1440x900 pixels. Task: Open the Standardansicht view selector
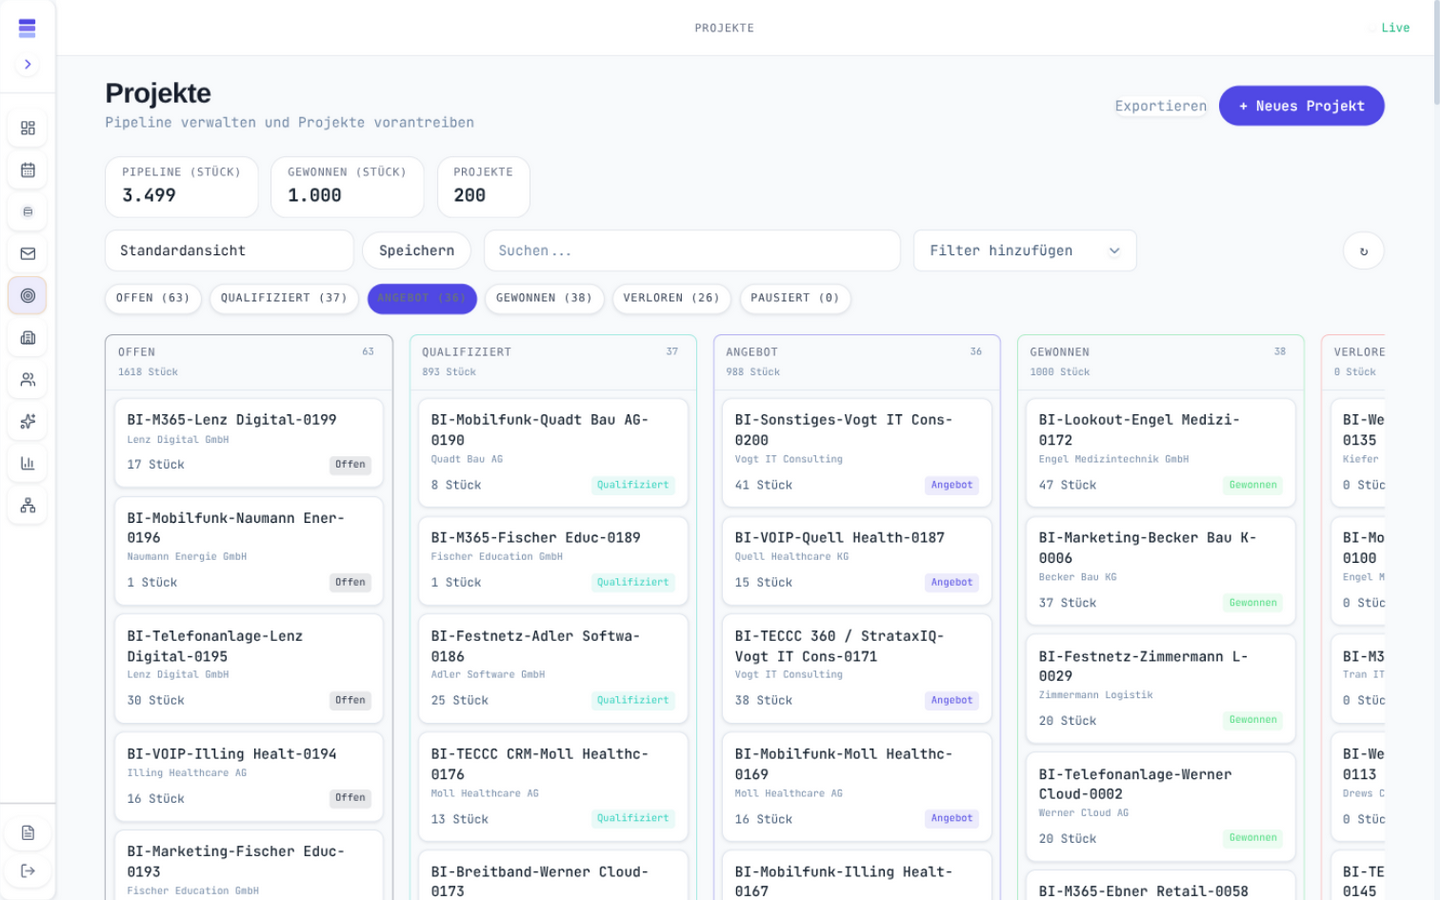click(x=229, y=251)
